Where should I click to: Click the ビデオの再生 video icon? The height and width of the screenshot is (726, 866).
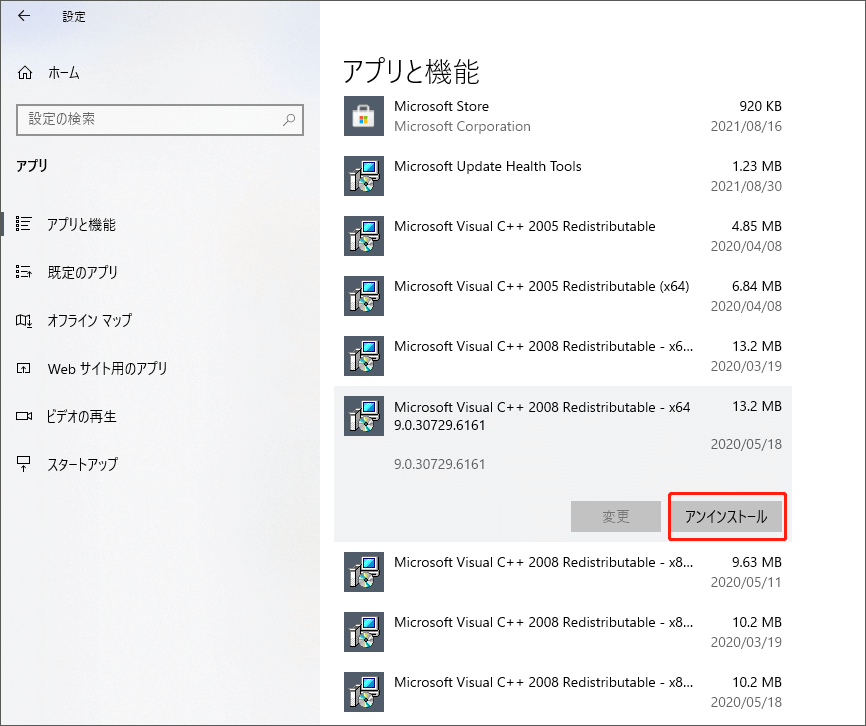(x=25, y=417)
